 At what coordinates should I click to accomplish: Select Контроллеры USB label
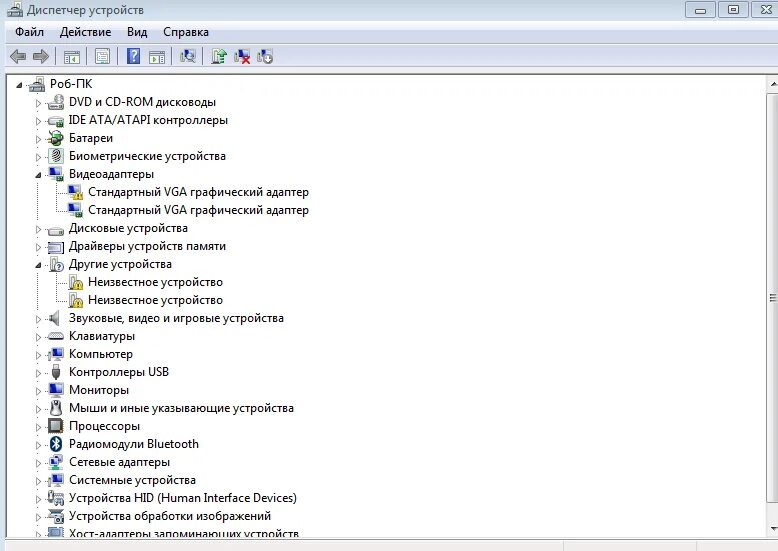(x=119, y=372)
